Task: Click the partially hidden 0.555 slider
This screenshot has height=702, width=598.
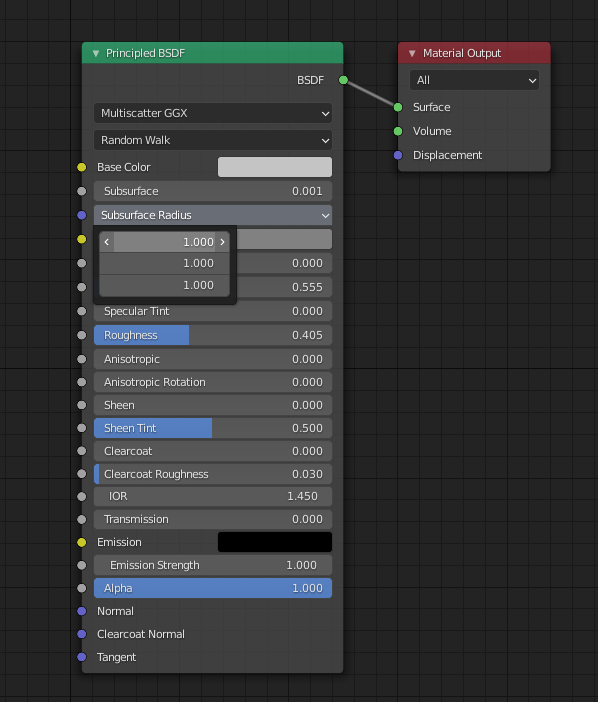Action: point(284,287)
